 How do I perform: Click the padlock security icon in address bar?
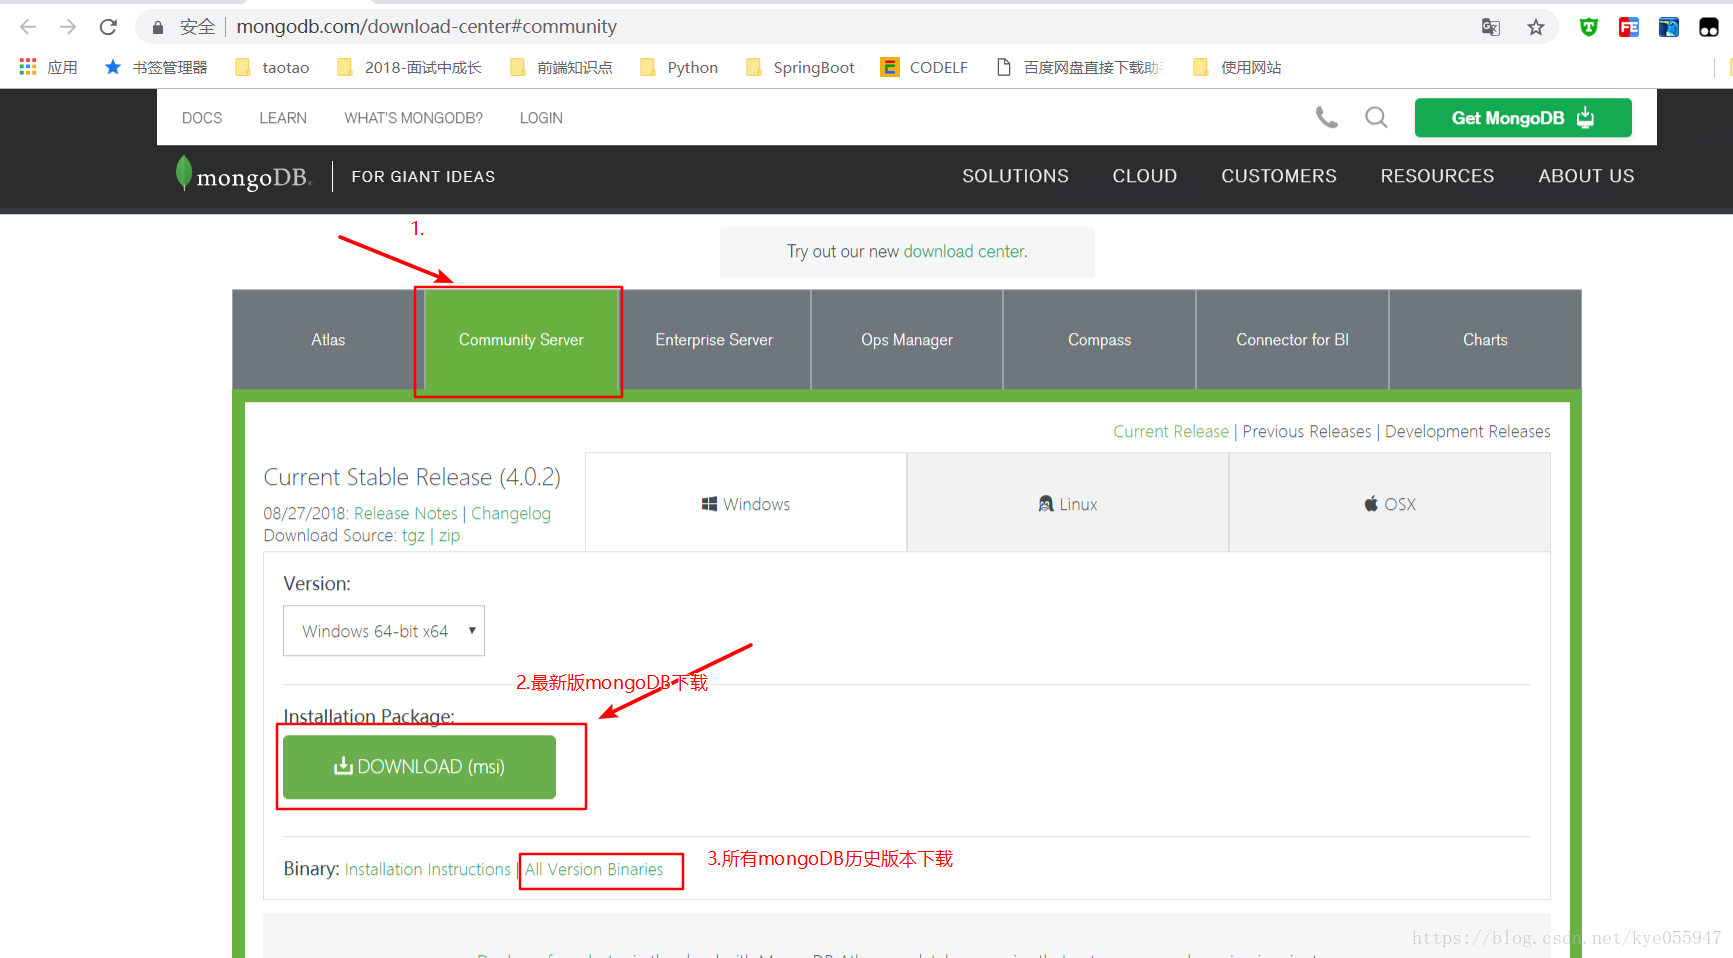(157, 27)
